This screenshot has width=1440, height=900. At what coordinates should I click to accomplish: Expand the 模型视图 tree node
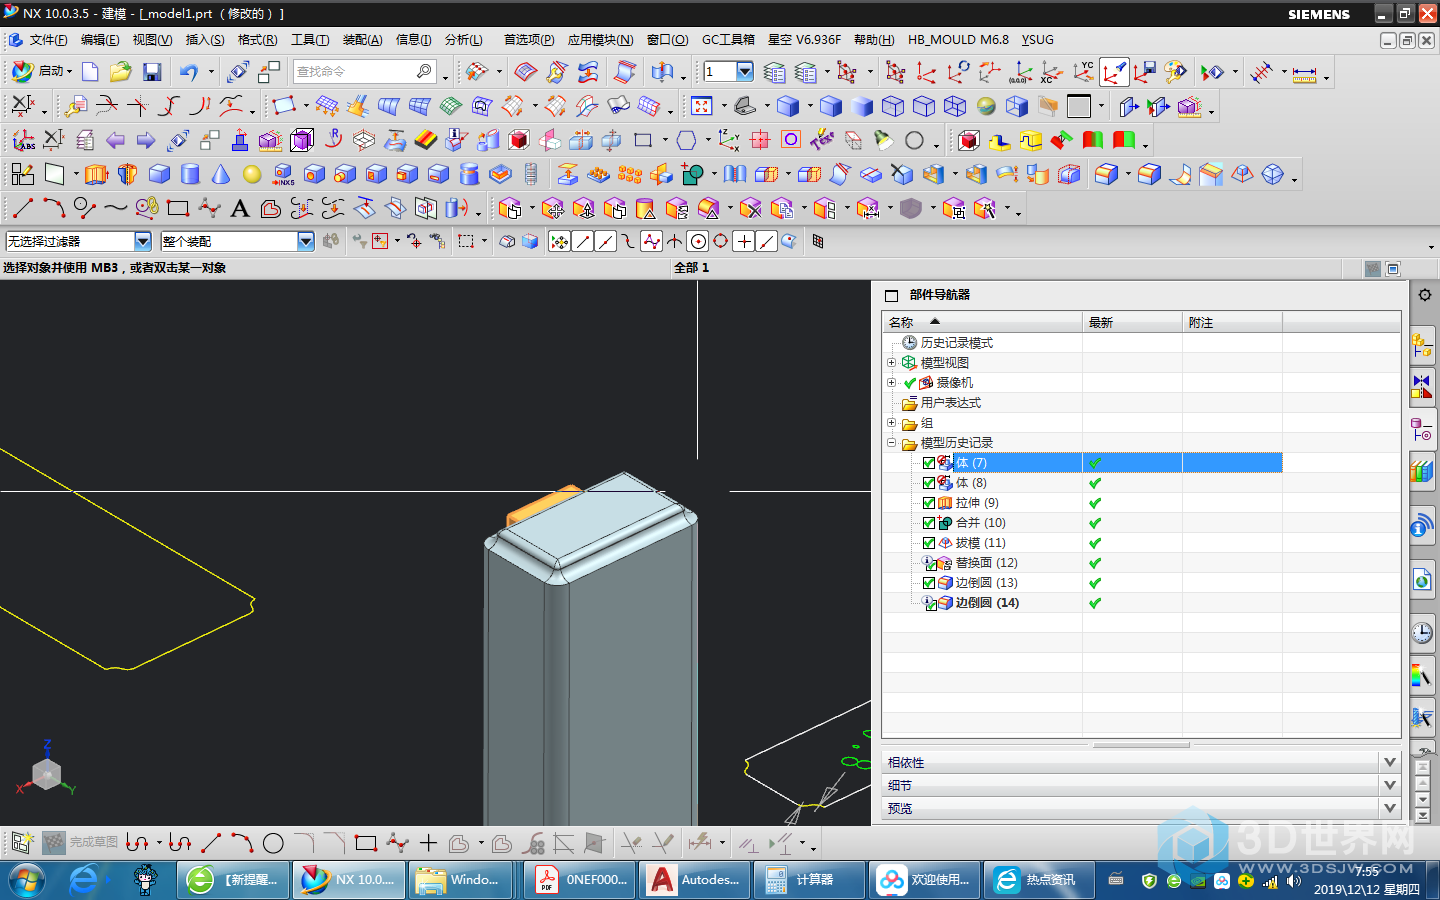(x=891, y=362)
